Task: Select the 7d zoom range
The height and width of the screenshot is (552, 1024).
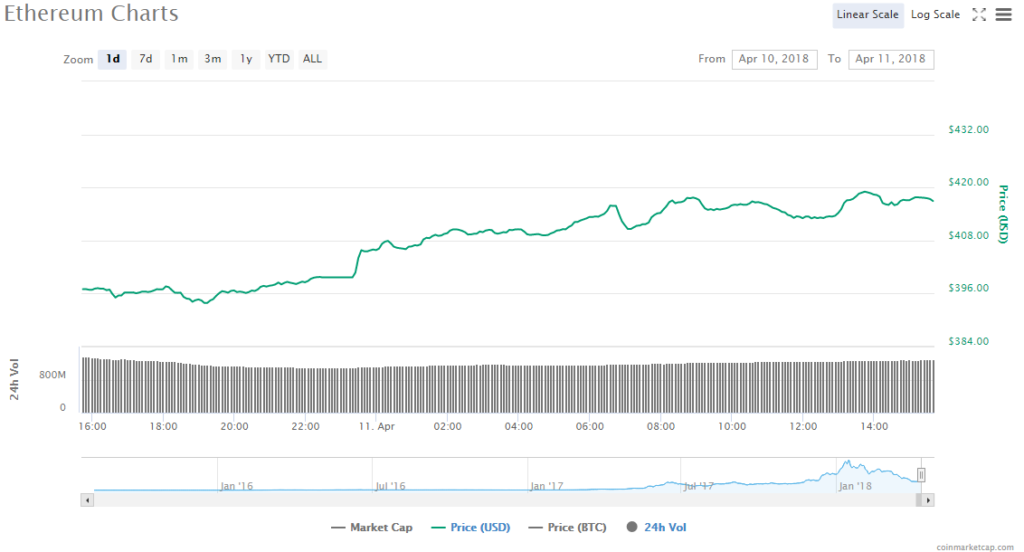Action: 146,59
